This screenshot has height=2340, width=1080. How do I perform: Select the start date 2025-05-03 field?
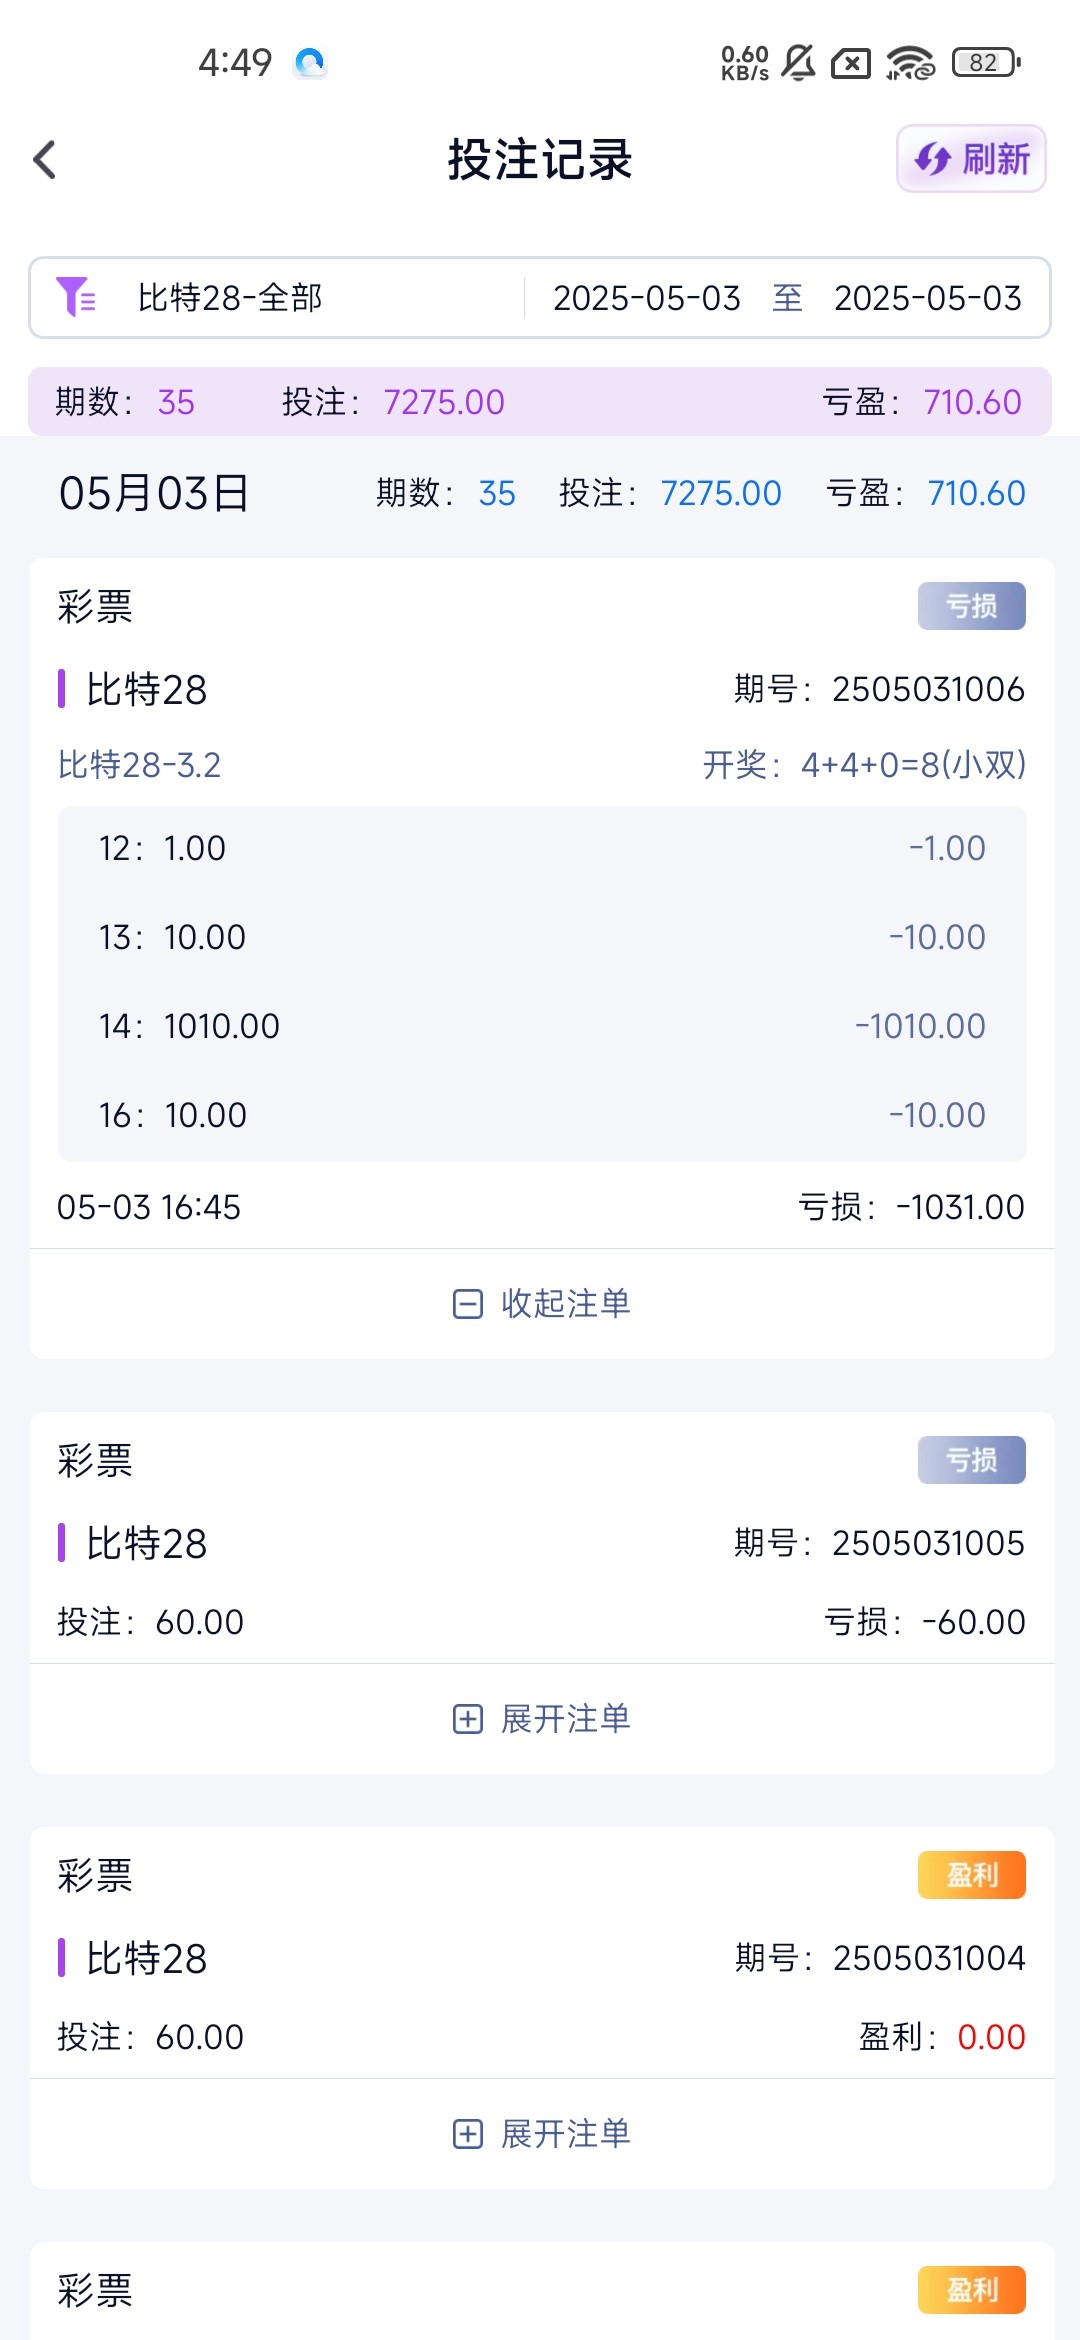pyautogui.click(x=646, y=298)
